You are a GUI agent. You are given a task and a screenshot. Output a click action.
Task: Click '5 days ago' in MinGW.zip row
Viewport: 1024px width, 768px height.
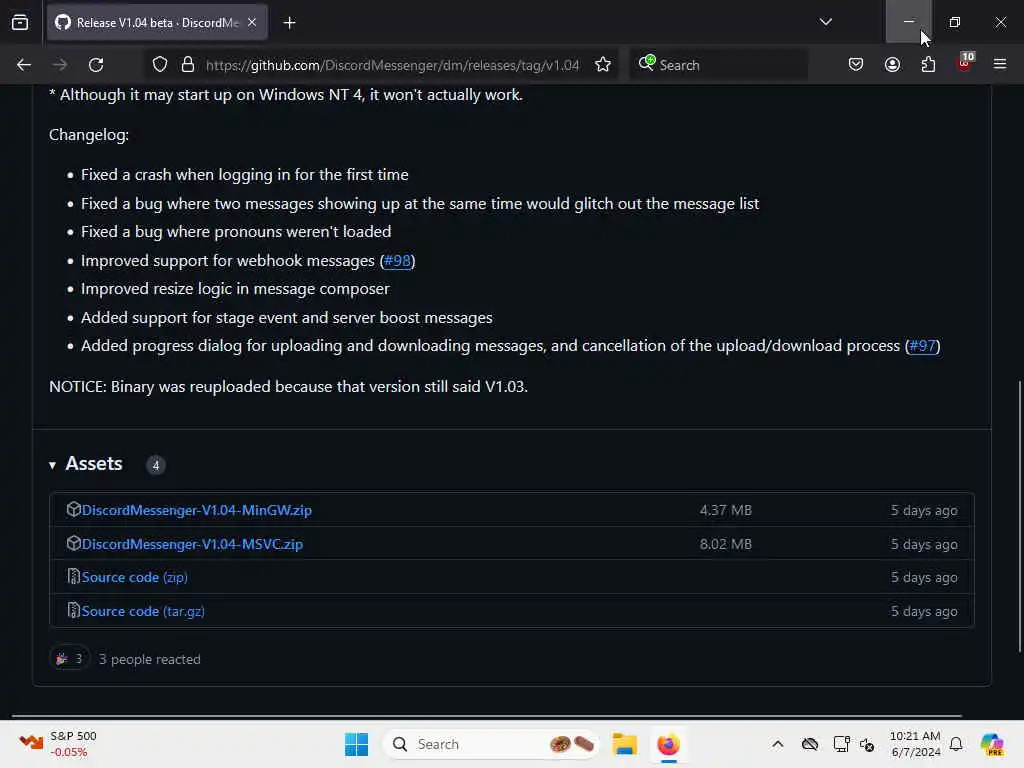tap(924, 510)
